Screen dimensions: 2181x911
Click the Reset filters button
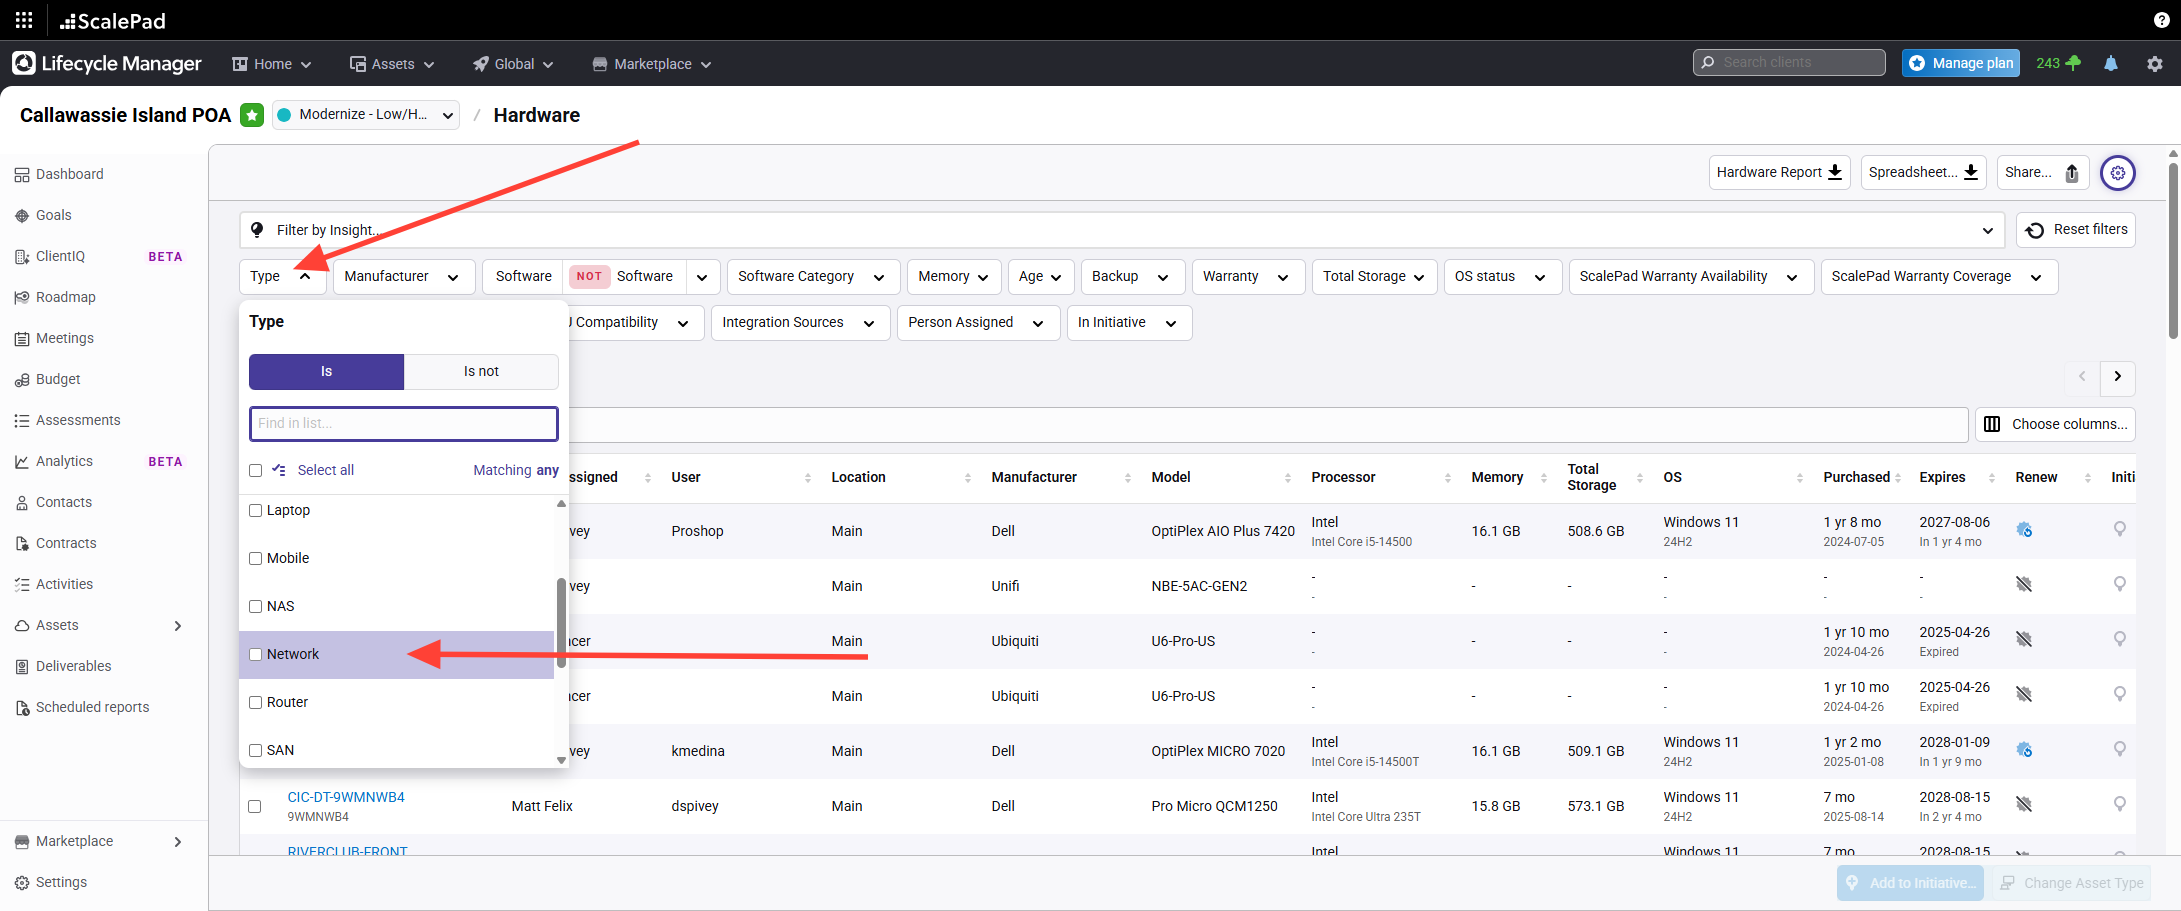pos(2076,230)
